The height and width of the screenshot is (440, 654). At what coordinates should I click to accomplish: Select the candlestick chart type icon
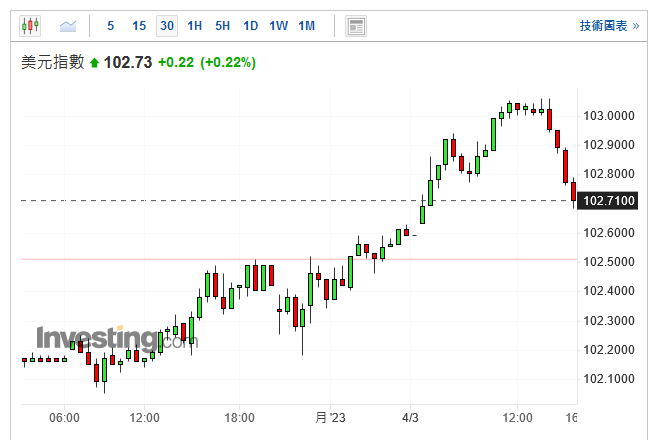[30, 26]
